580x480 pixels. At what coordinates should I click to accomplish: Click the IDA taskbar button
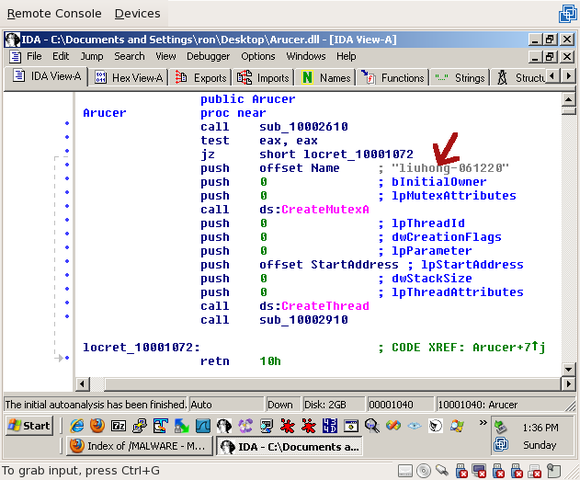289,446
